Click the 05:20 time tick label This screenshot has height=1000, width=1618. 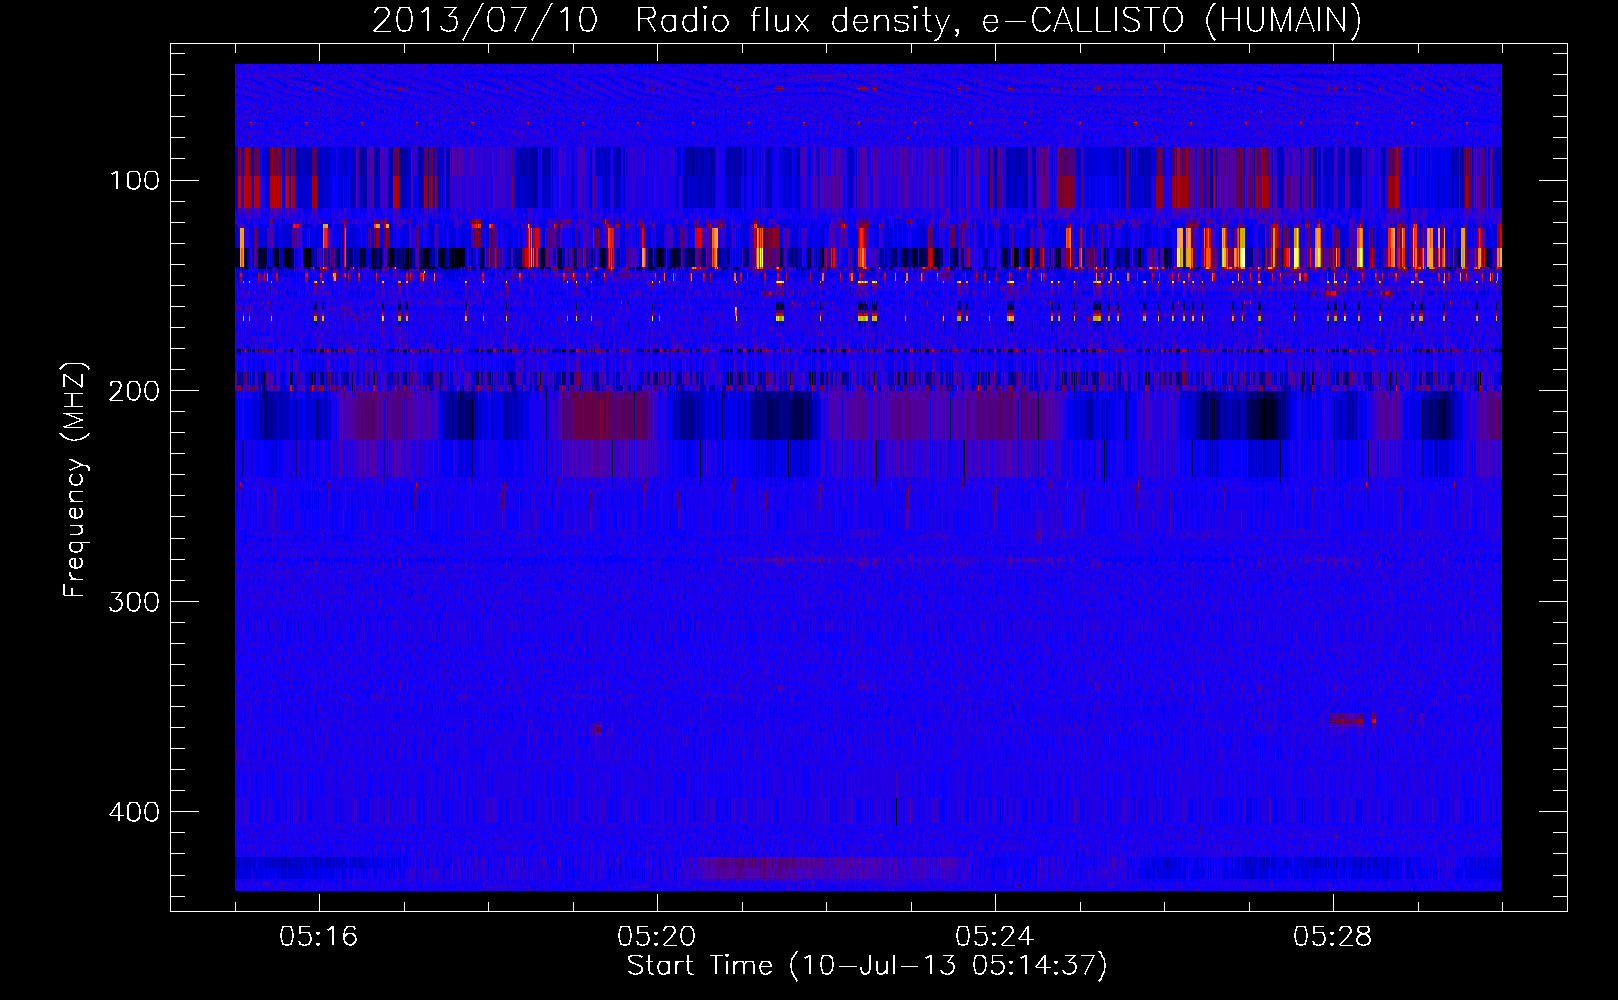coord(656,937)
